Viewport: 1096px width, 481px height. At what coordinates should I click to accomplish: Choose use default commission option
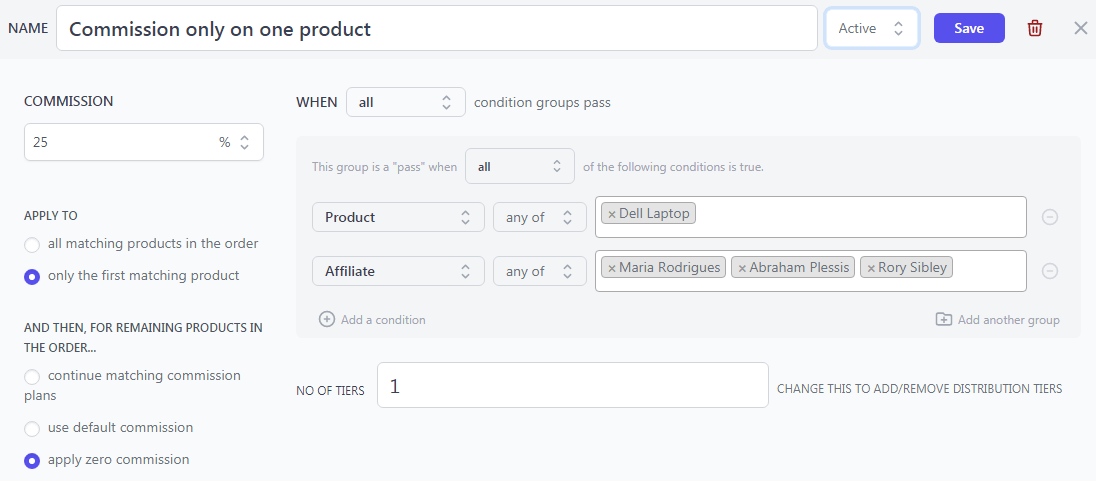coord(31,429)
